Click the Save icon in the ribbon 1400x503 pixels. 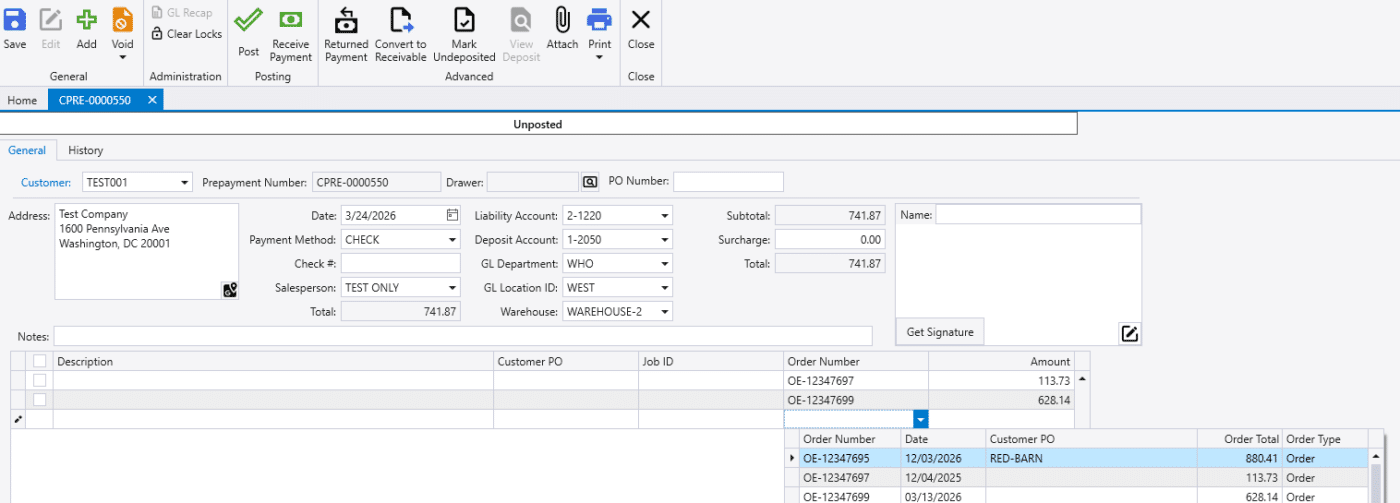(x=15, y=20)
